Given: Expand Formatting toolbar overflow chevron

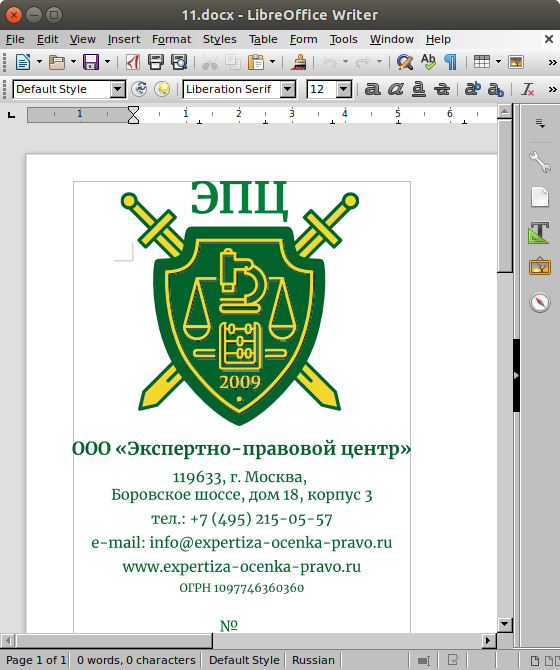Looking at the screenshot, I should click(x=552, y=89).
